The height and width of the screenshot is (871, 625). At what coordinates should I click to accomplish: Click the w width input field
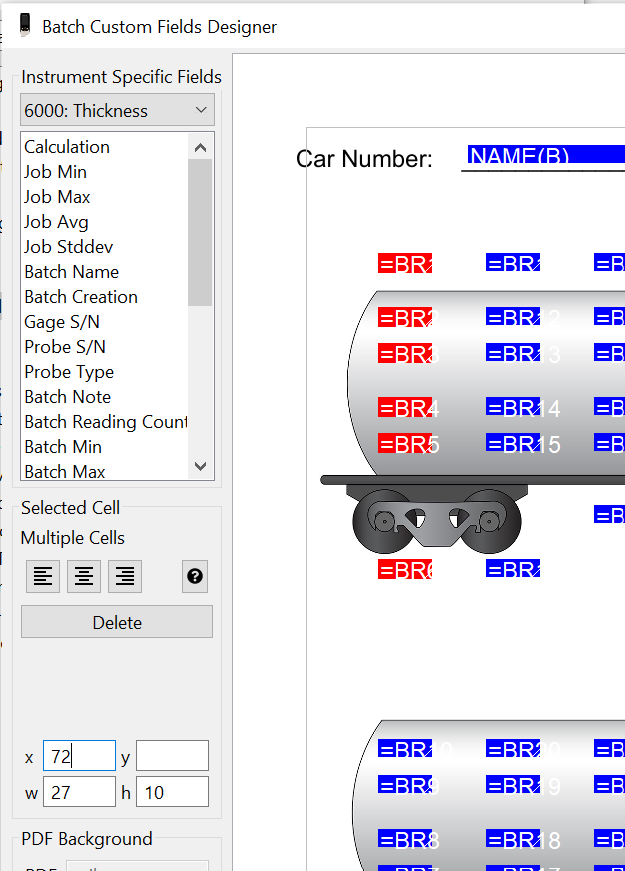(x=79, y=791)
